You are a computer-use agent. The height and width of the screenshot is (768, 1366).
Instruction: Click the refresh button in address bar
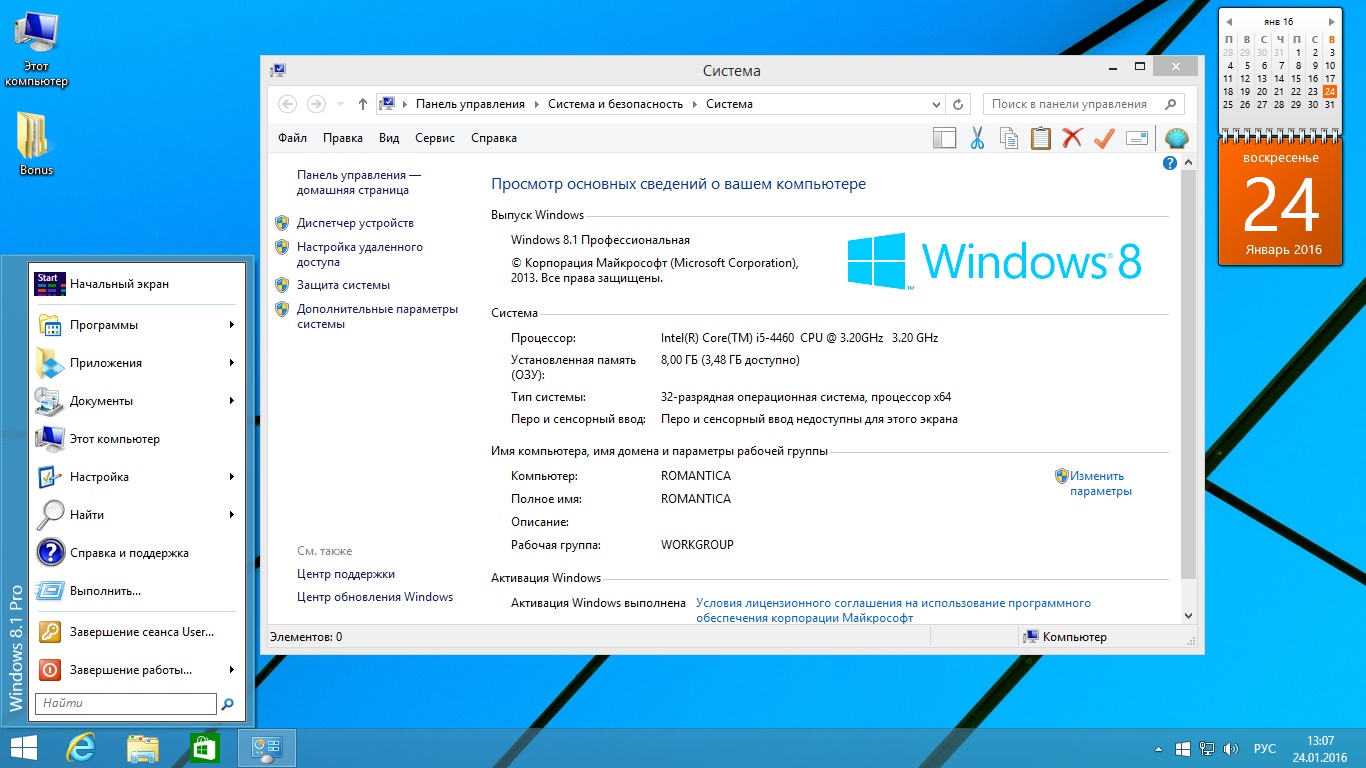(x=958, y=104)
